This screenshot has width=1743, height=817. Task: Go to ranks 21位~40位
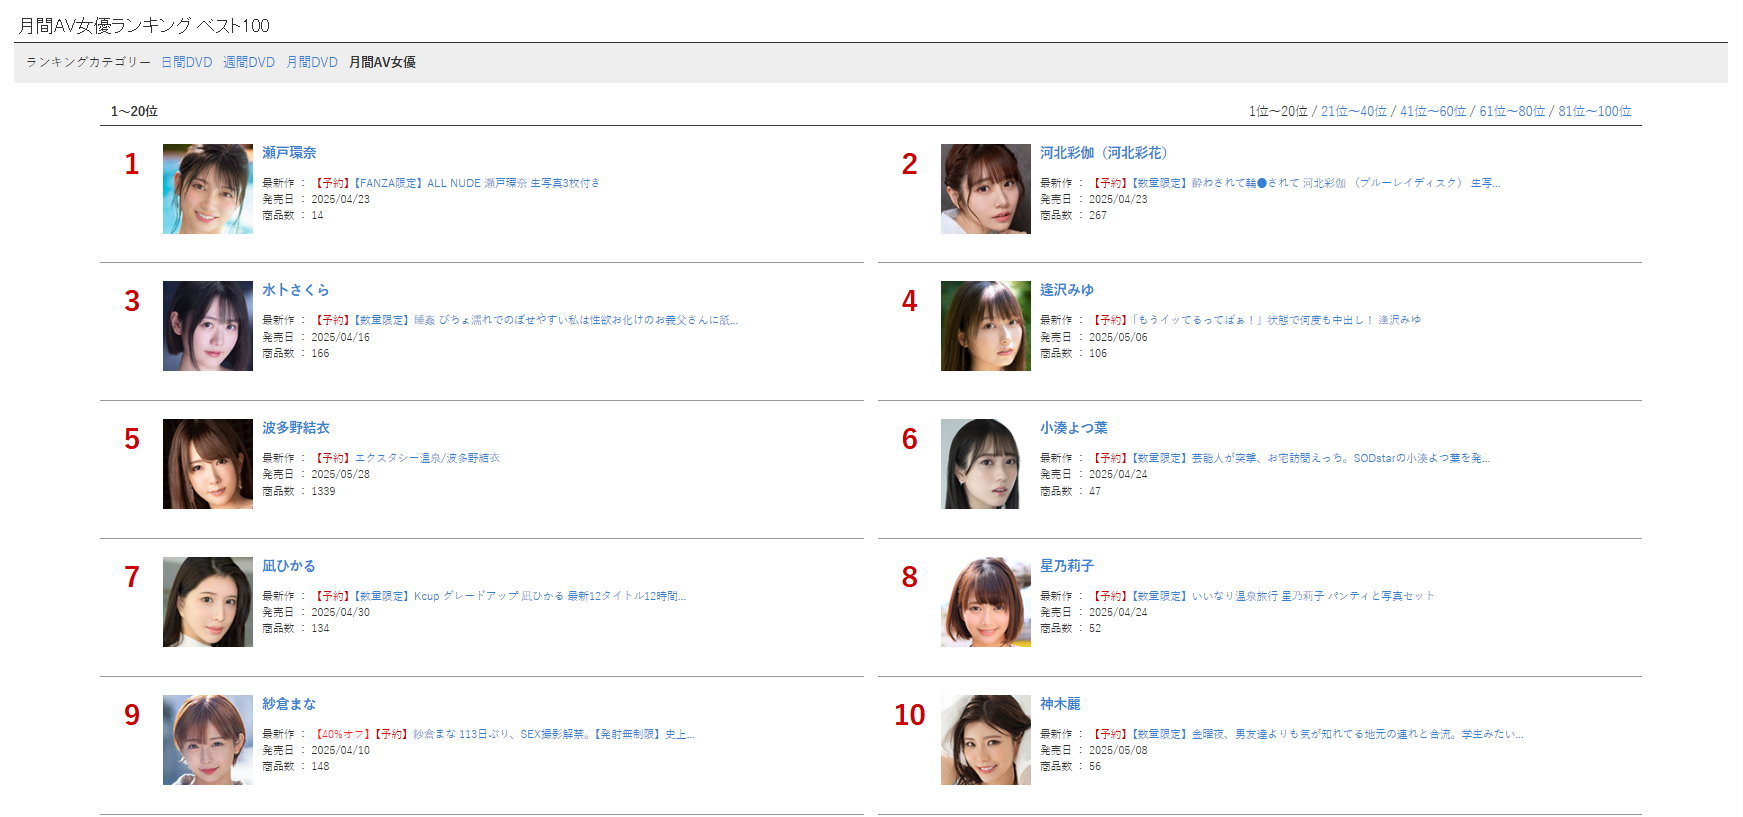tap(1354, 111)
